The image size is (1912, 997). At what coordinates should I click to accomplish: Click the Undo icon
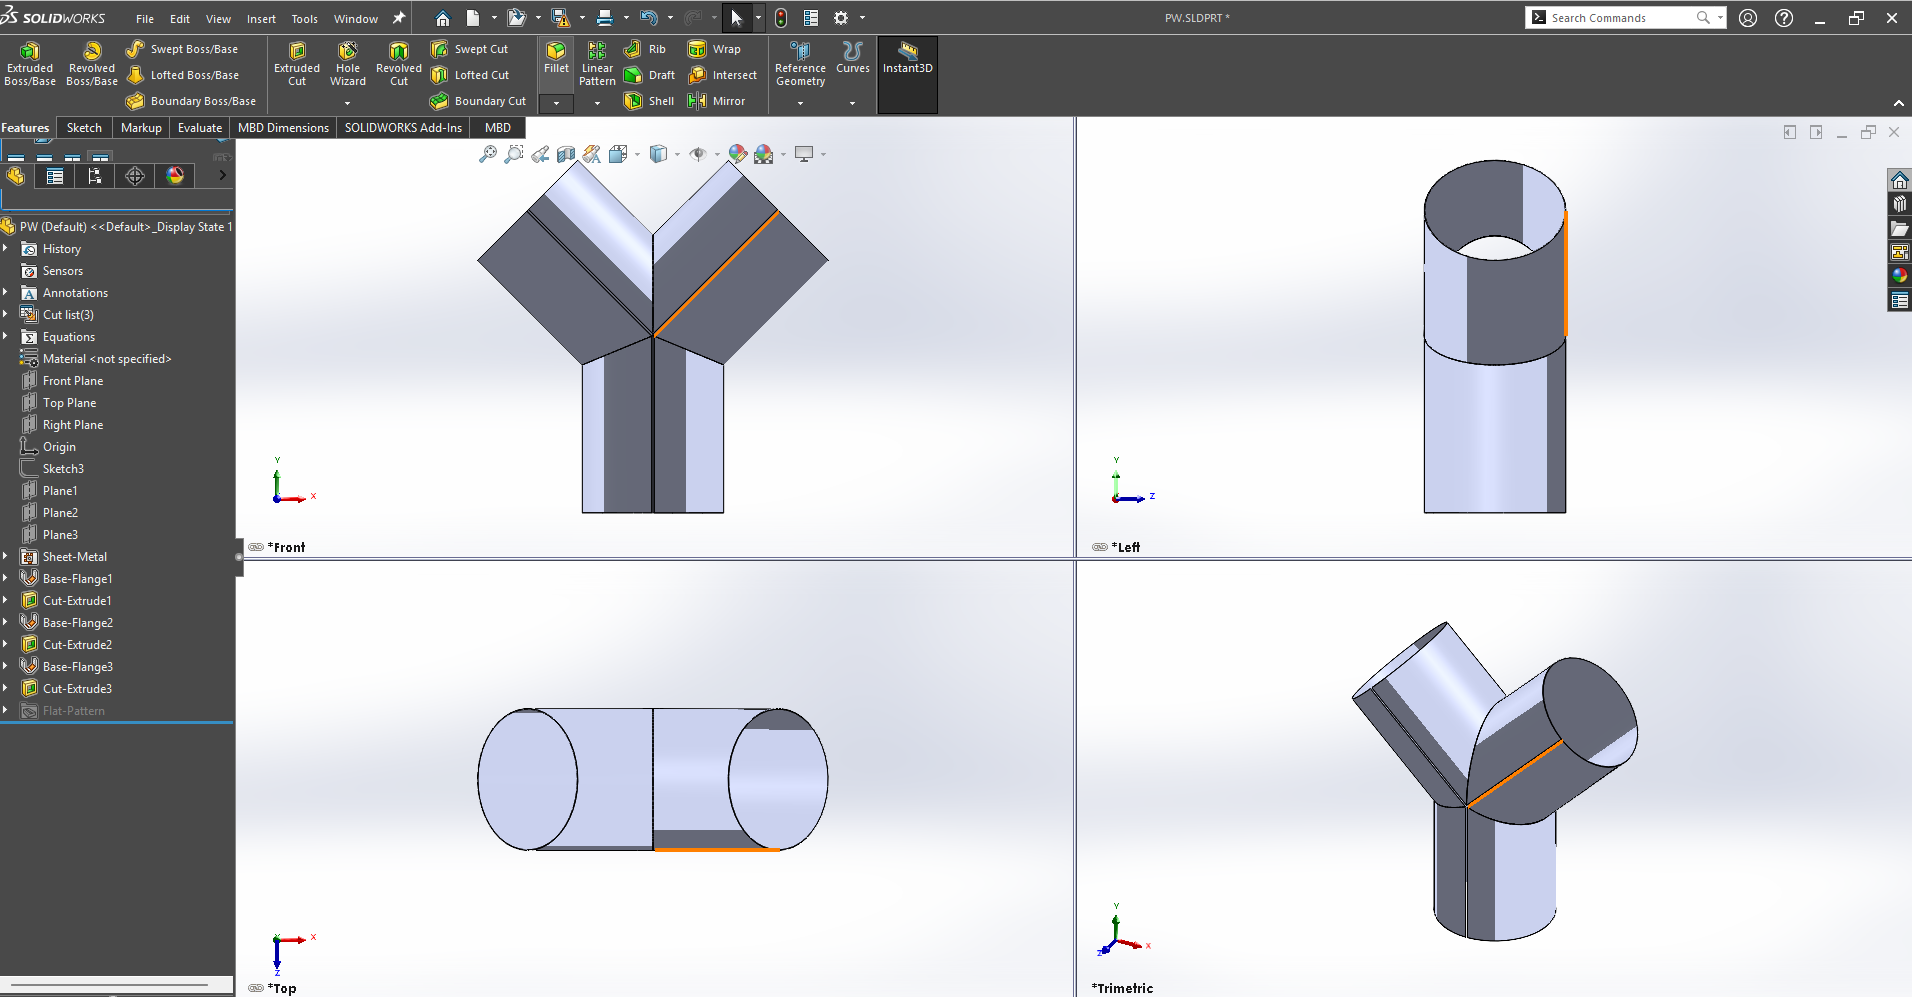coord(649,18)
